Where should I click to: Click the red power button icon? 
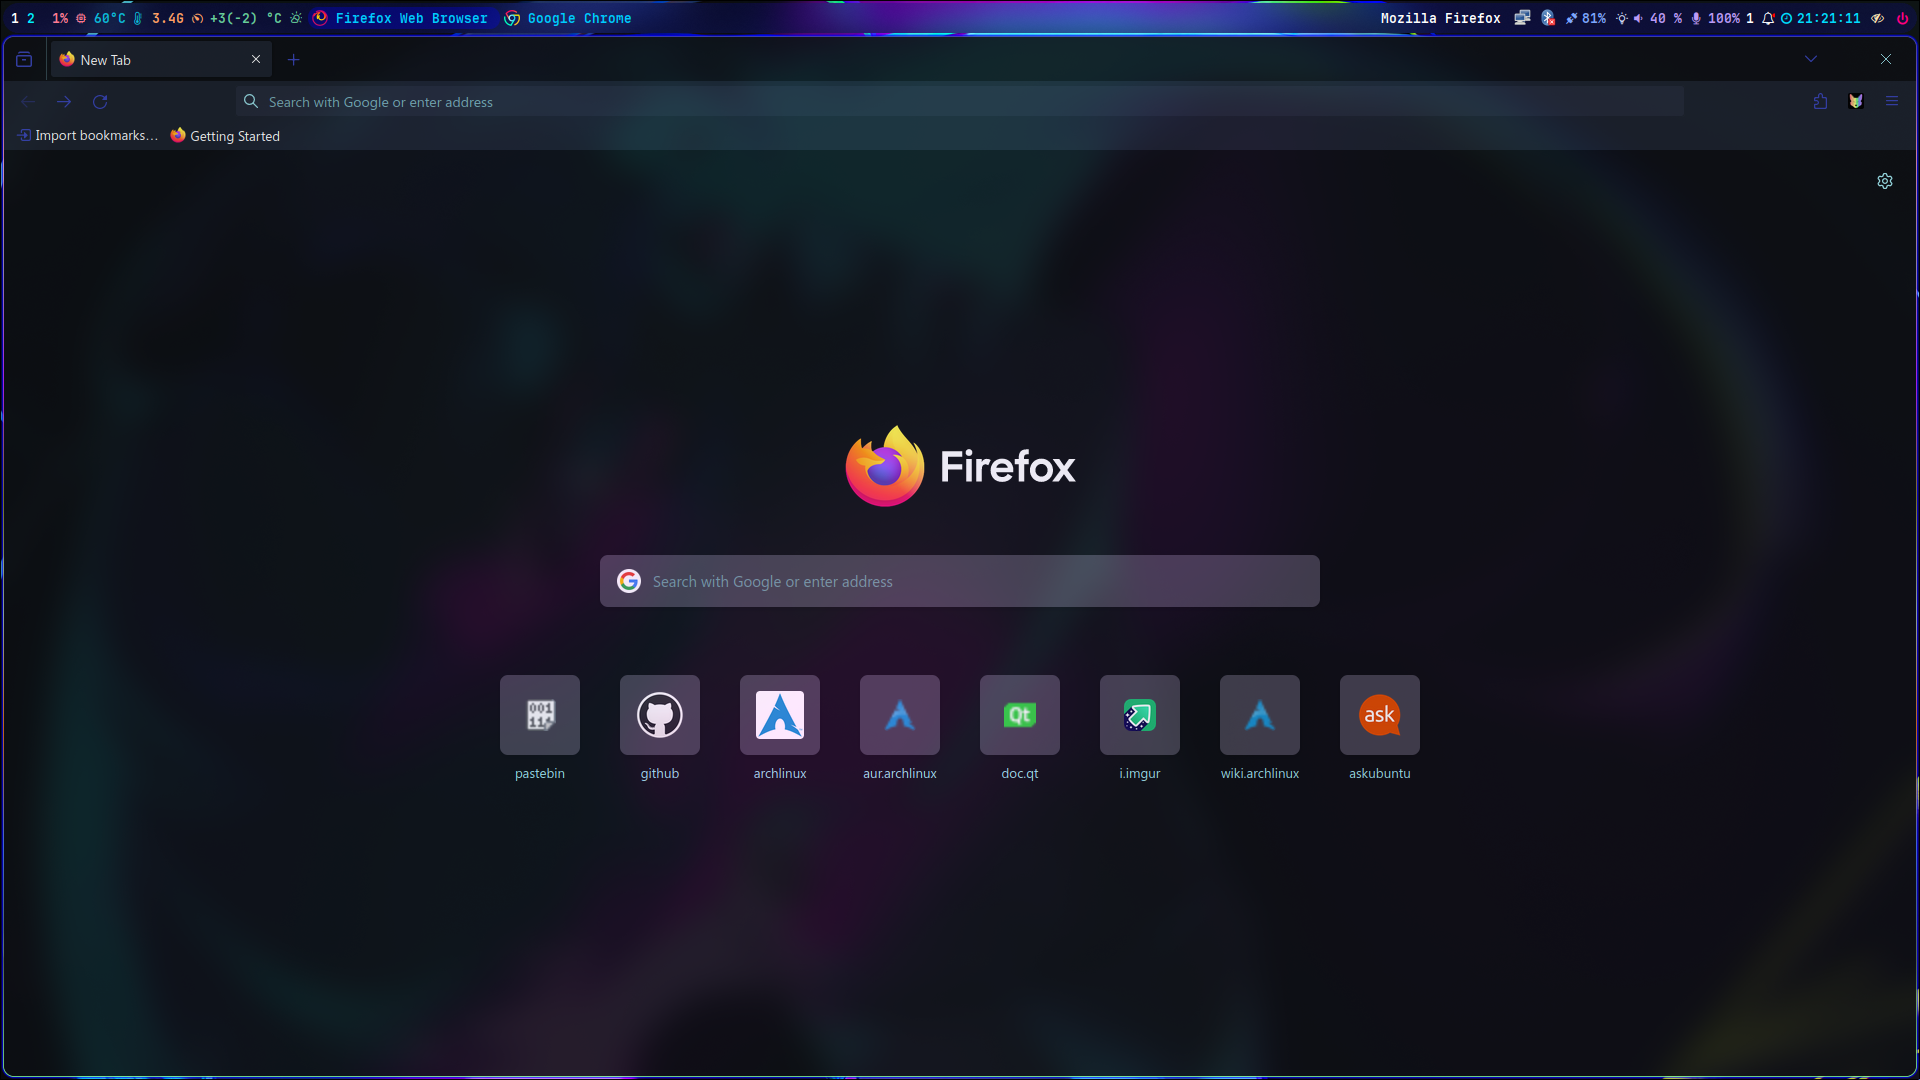click(1902, 18)
